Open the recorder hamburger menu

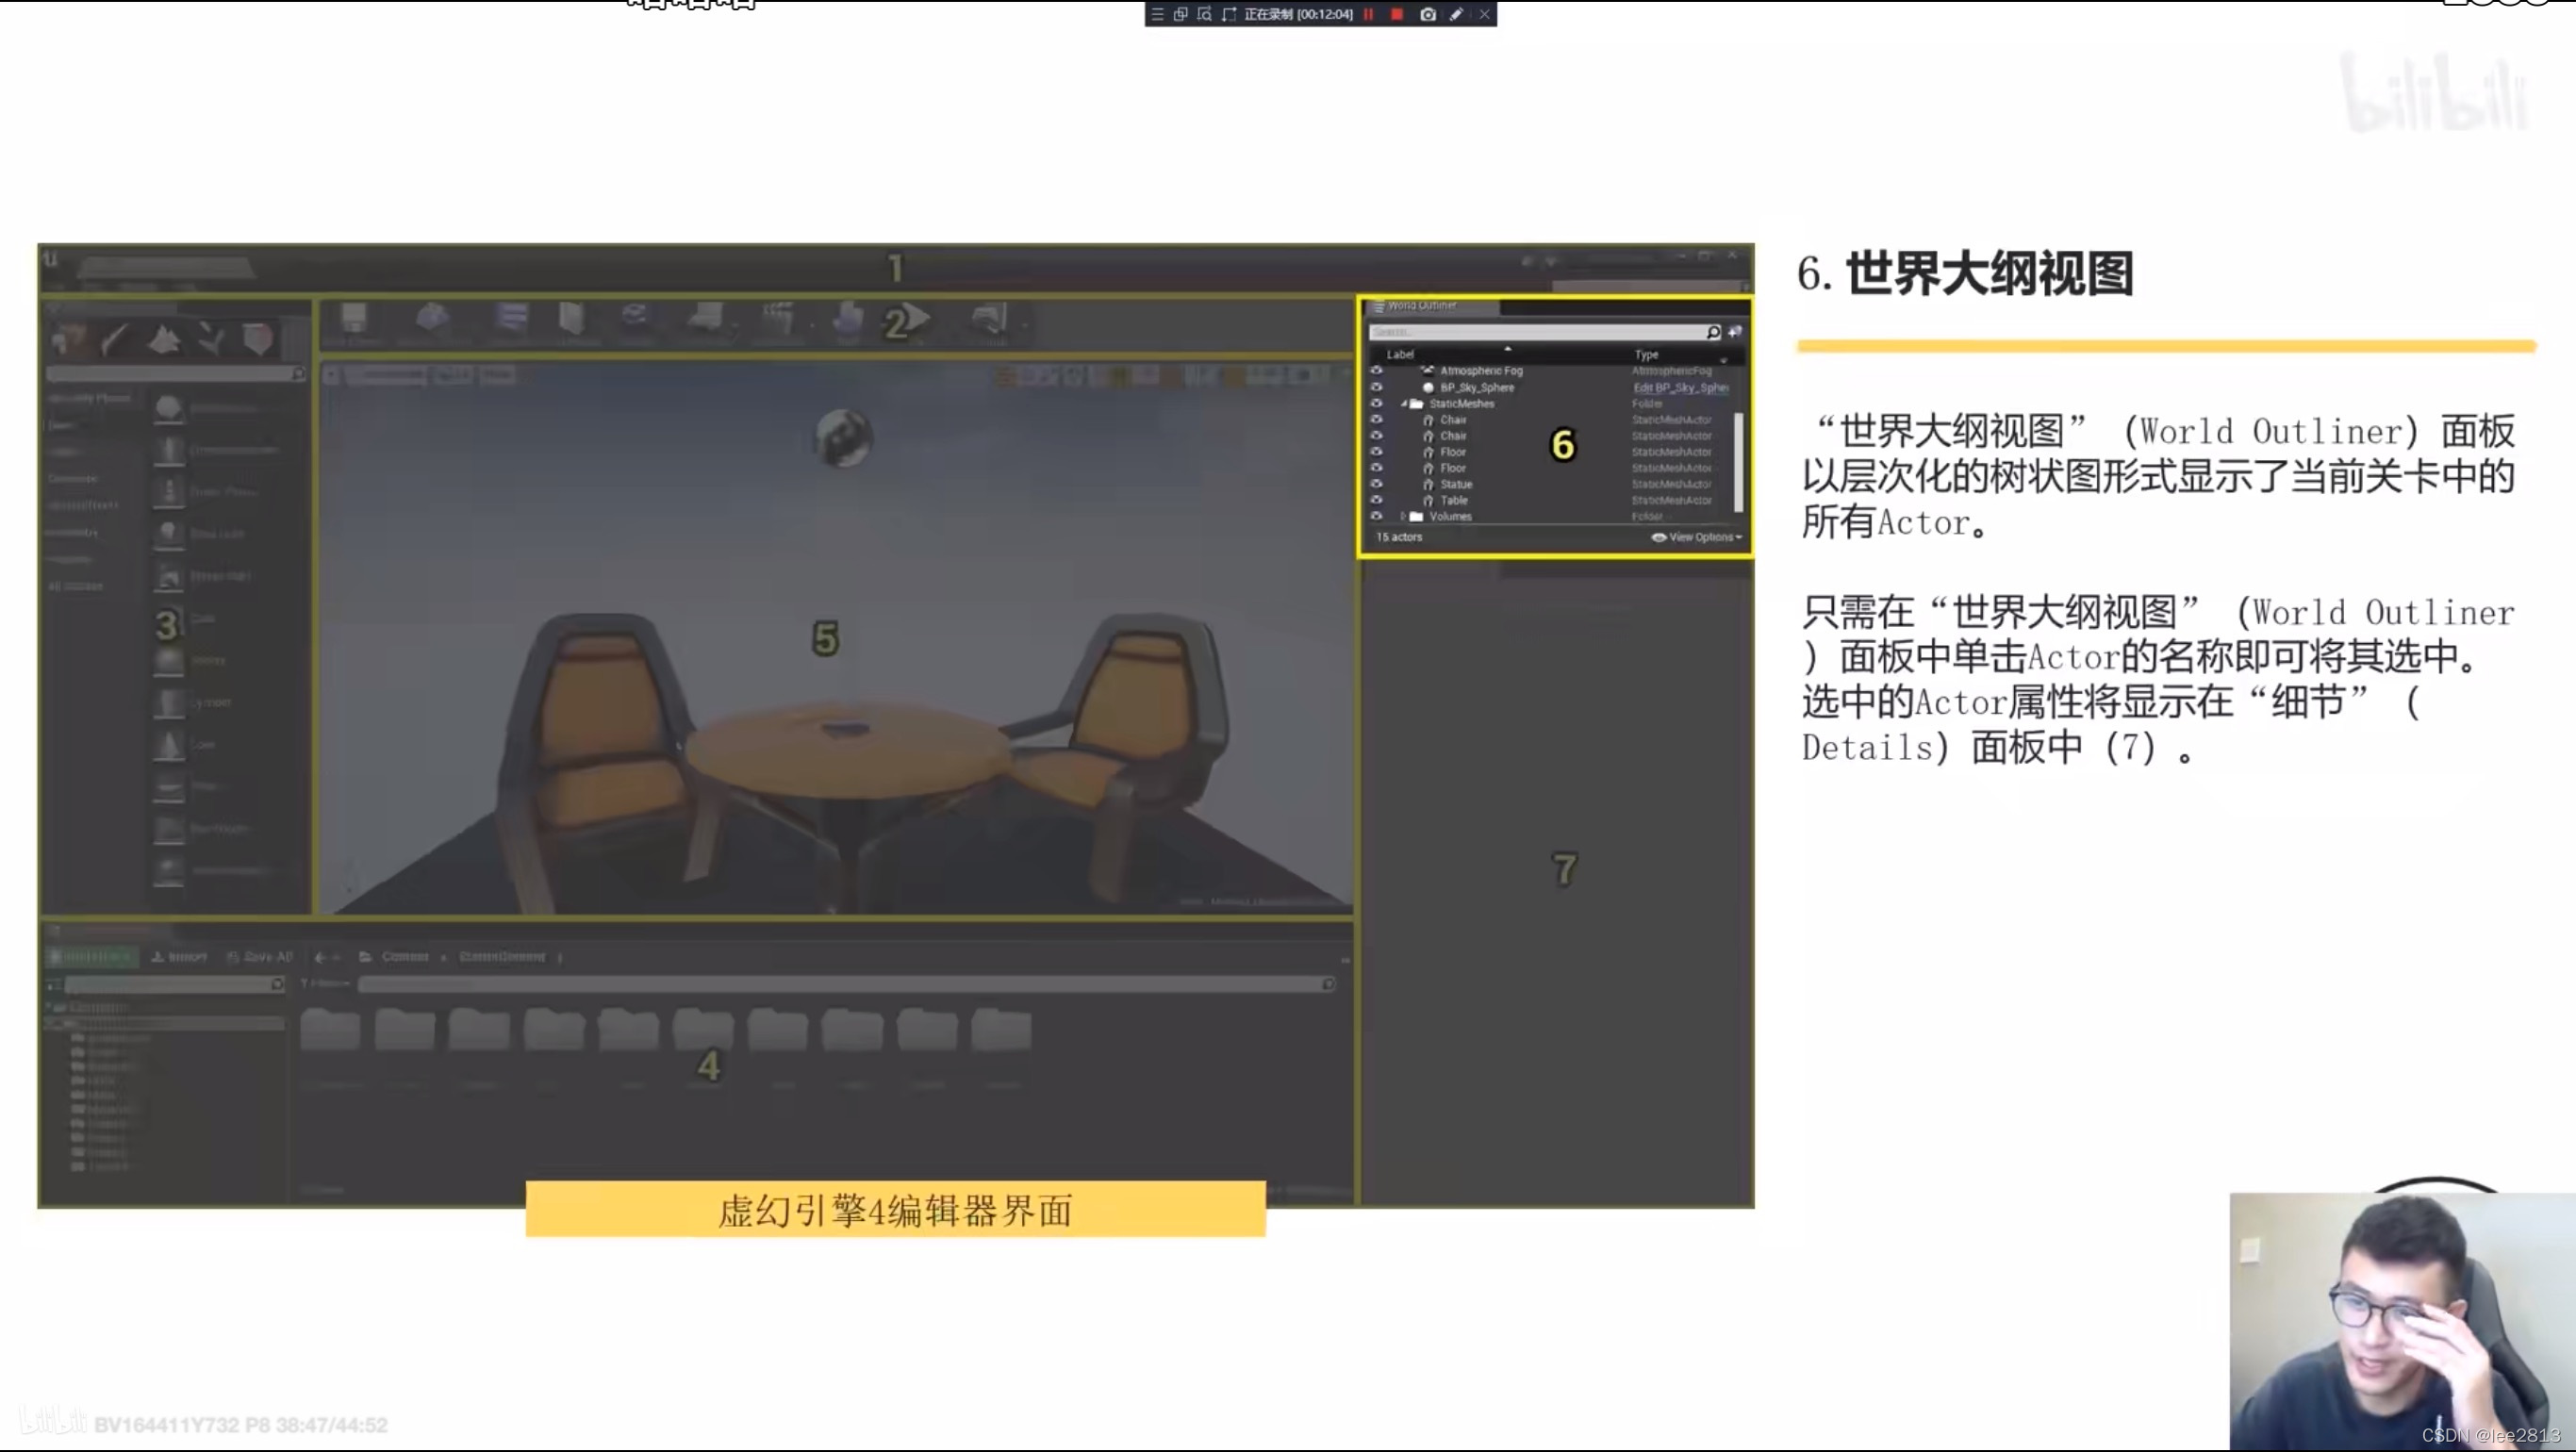click(x=1157, y=14)
